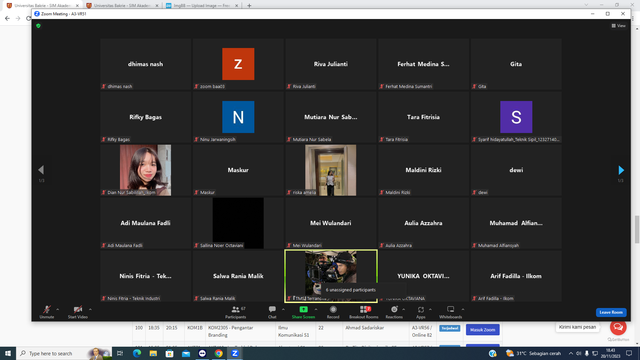The width and height of the screenshot is (640, 360).
Task: Expand chat options arrow beside Chat
Action: pyautogui.click(x=283, y=309)
